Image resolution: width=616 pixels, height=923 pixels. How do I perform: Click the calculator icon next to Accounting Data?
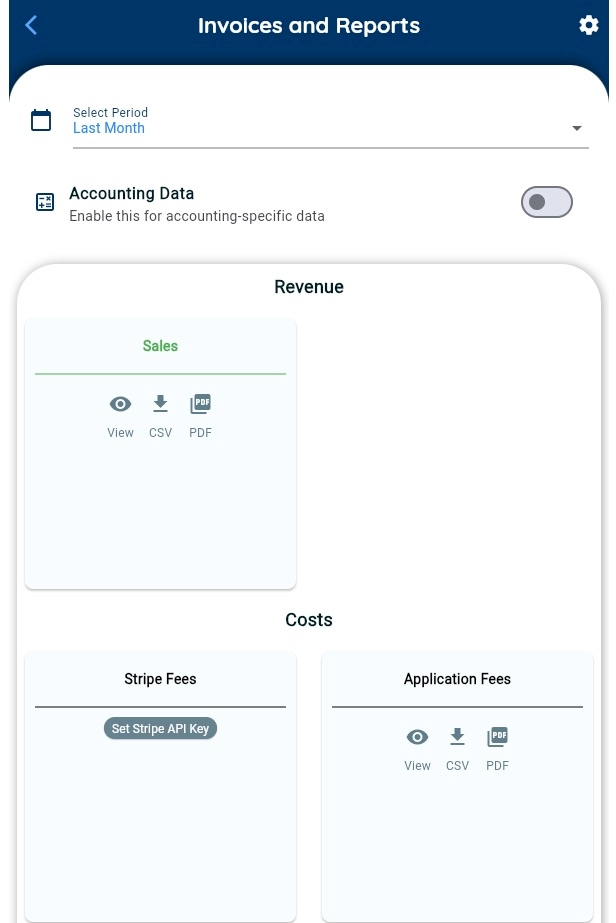pos(45,203)
